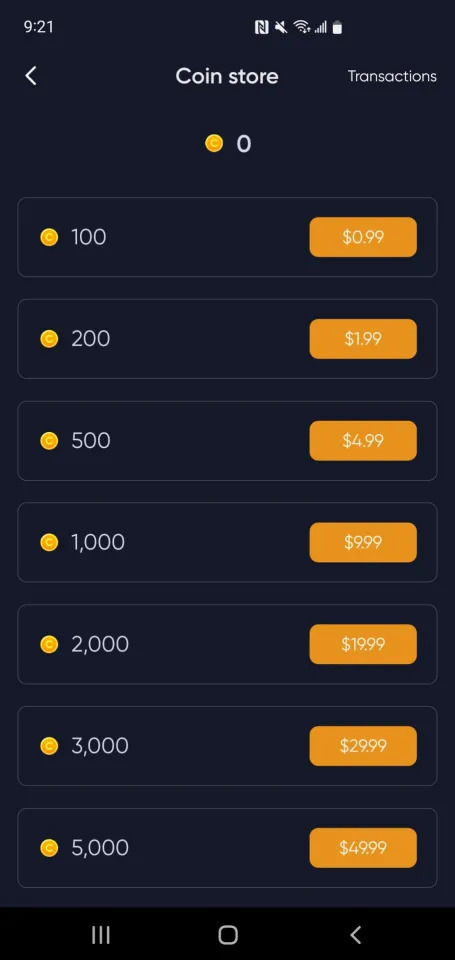The width and height of the screenshot is (455, 960).
Task: Open Android recent apps button
Action: (x=100, y=934)
